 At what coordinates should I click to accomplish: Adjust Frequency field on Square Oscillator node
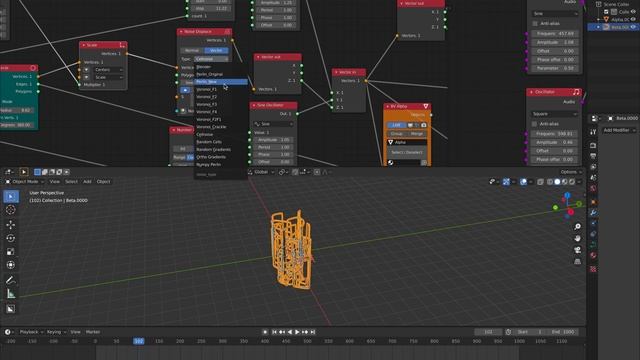point(555,134)
